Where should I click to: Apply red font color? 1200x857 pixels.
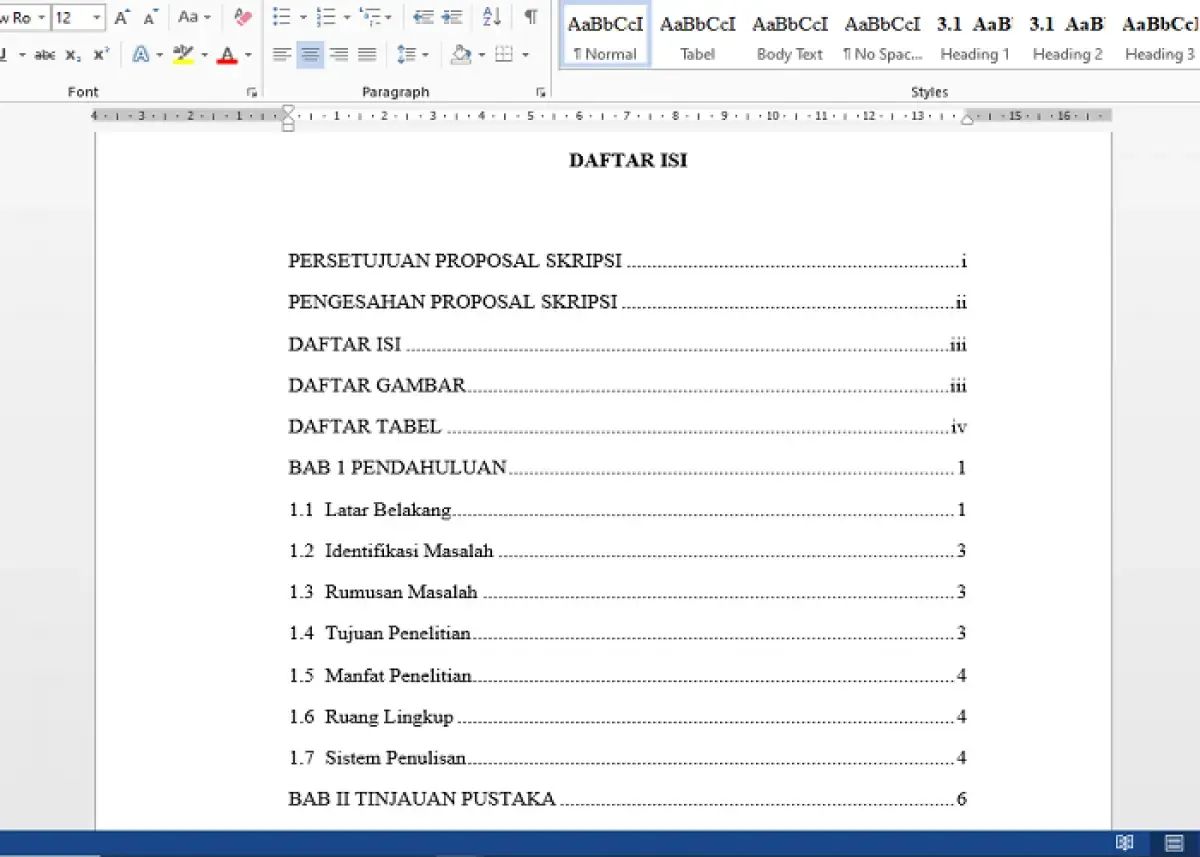(x=228, y=55)
